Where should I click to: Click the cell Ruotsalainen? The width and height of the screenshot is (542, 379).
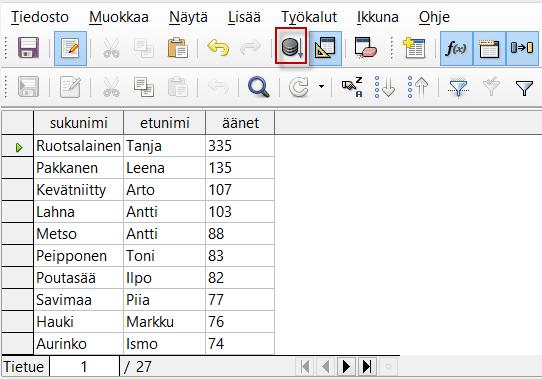point(78,146)
